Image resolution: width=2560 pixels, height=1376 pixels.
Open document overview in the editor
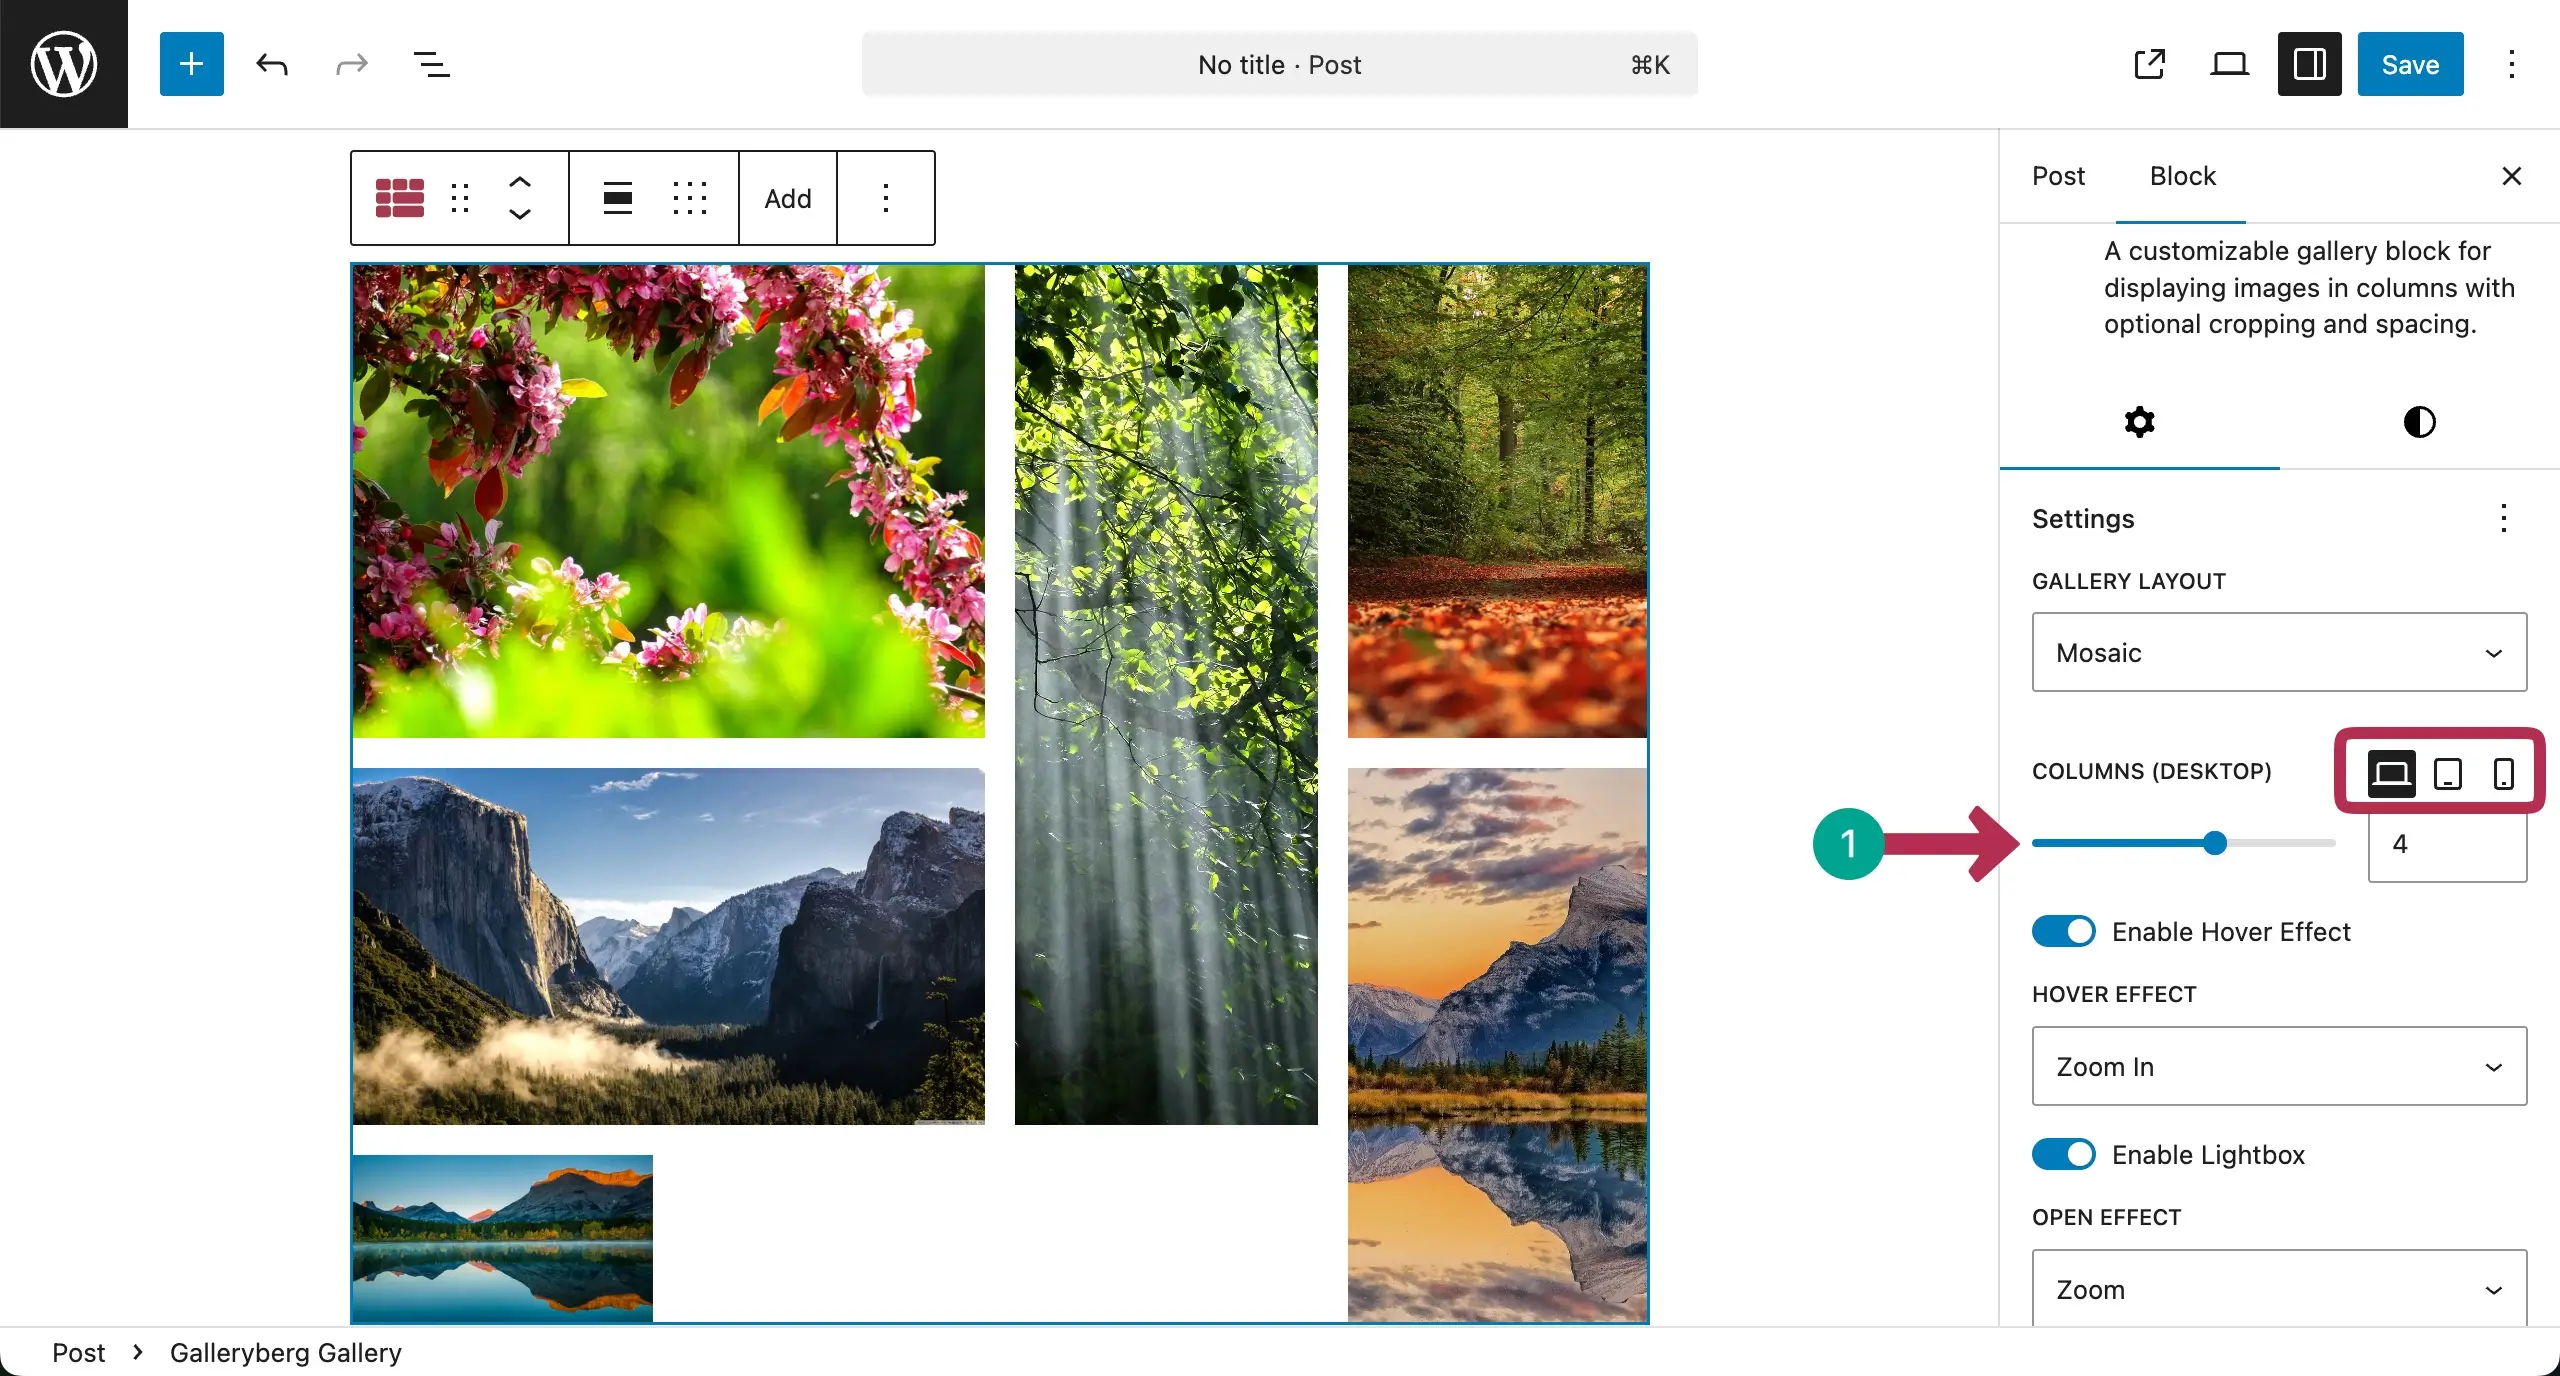point(431,64)
